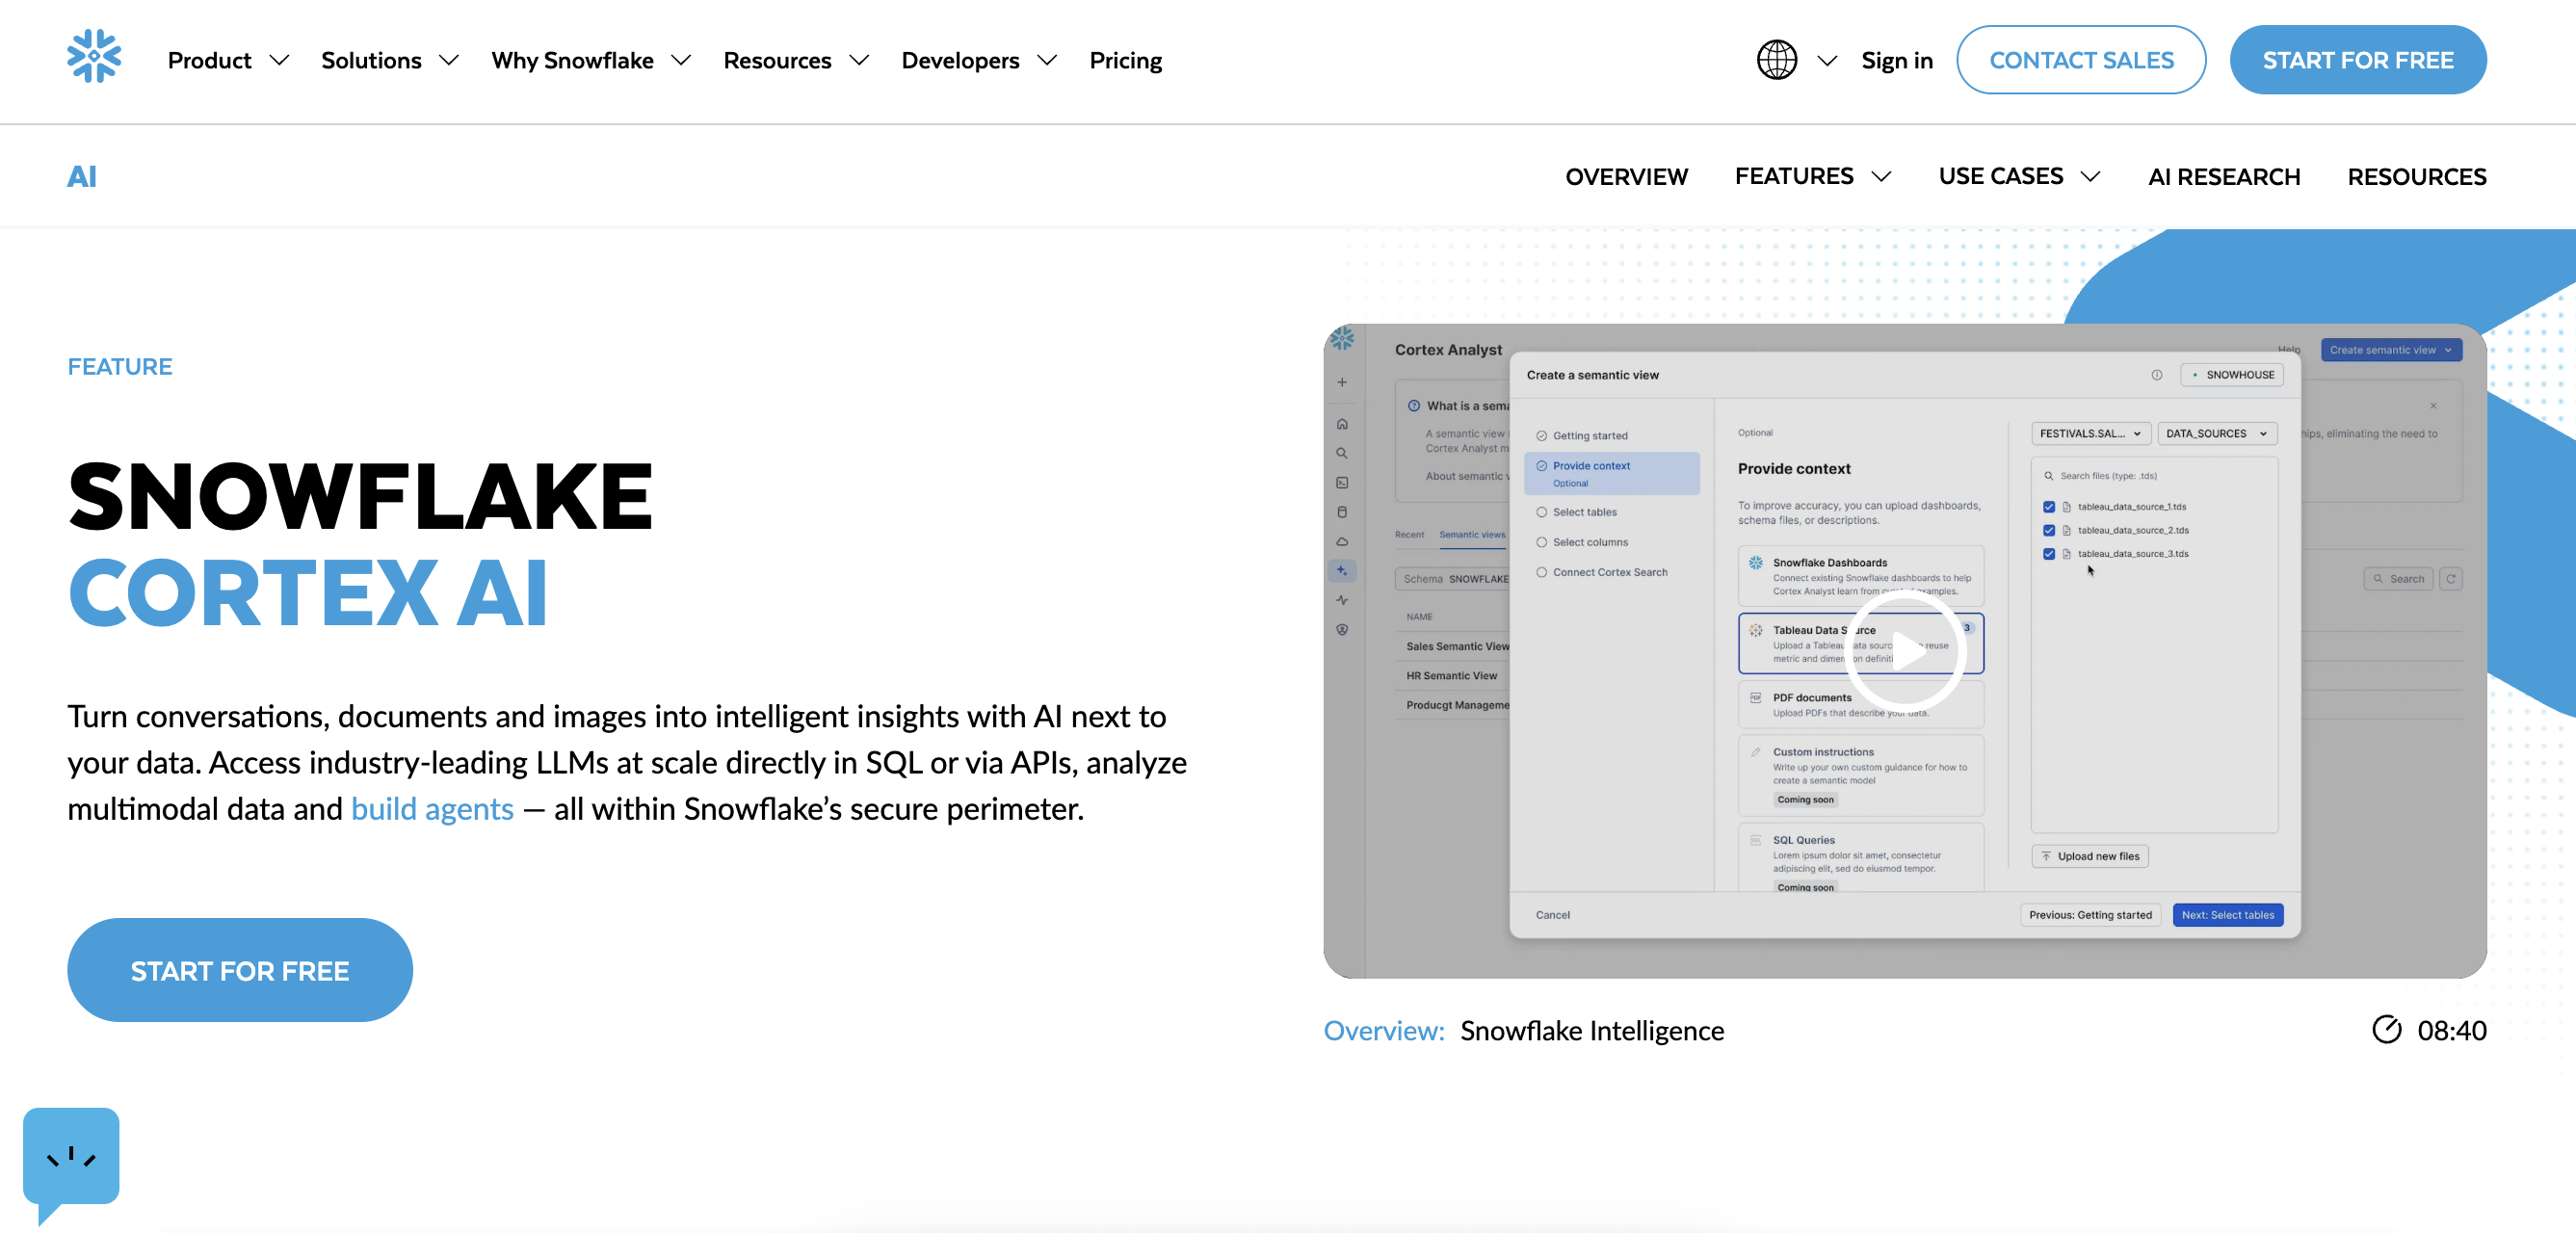Click the plus icon in video sidebar
This screenshot has height=1233, width=2576.
[x=1342, y=383]
